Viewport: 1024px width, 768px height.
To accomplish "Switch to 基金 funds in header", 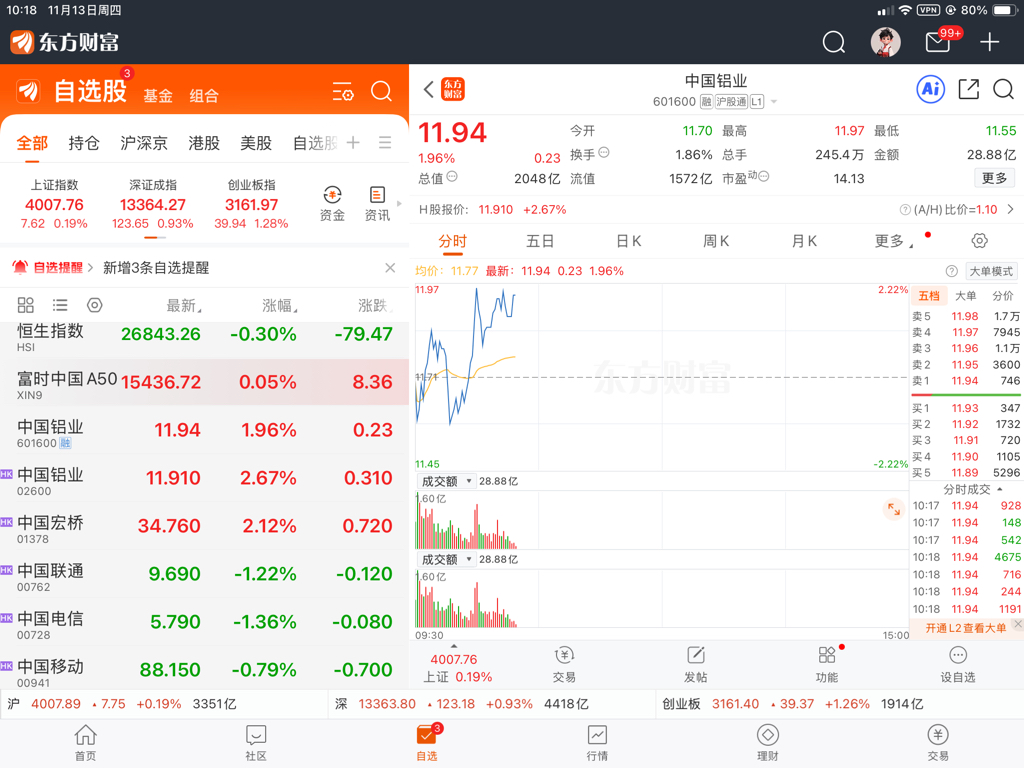I will 158,96.
